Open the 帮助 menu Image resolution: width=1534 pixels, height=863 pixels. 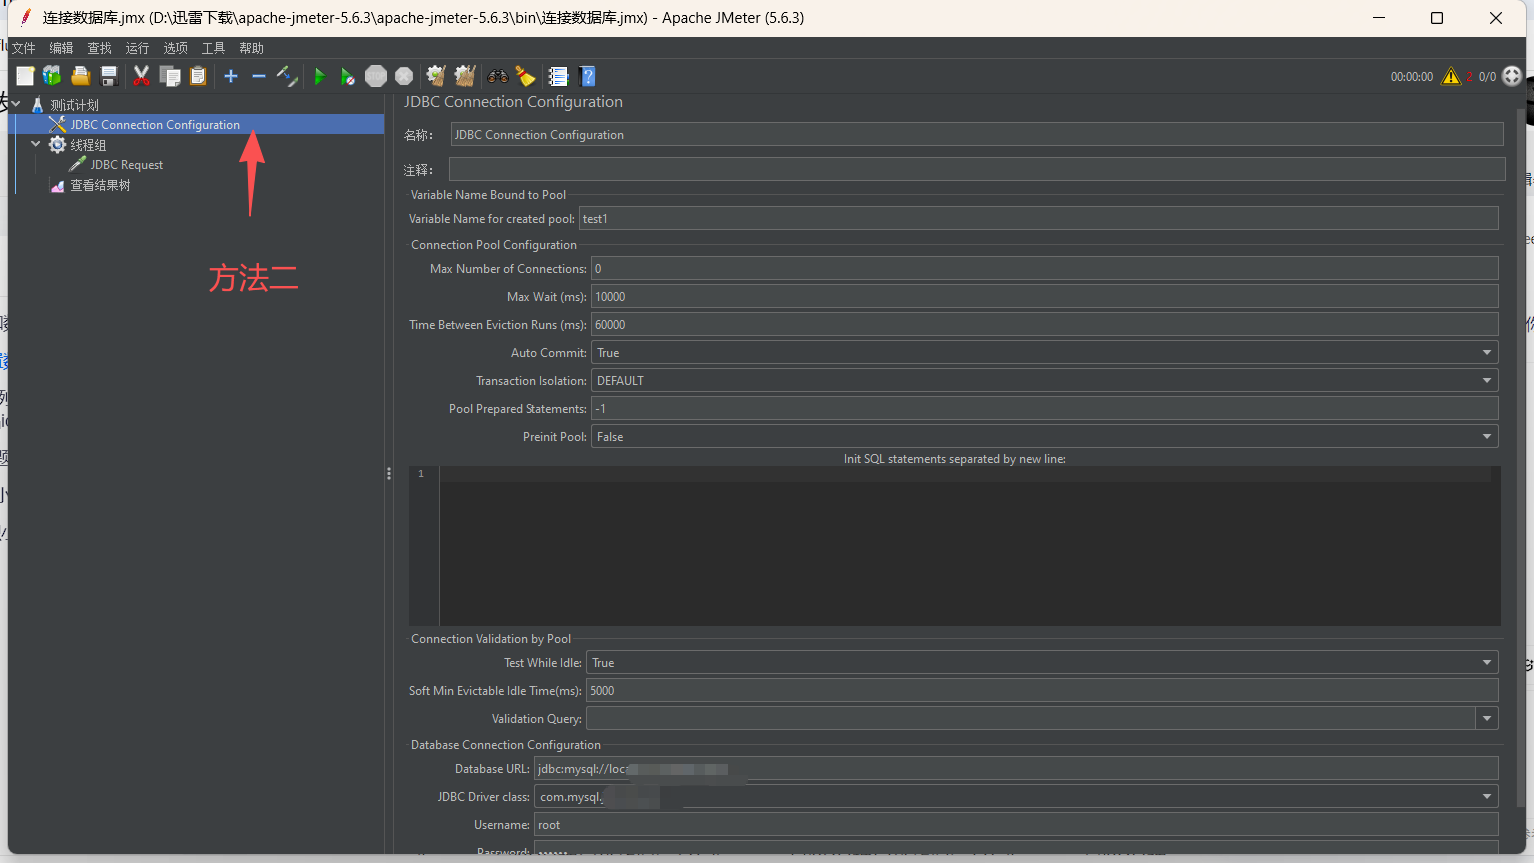[x=252, y=48]
